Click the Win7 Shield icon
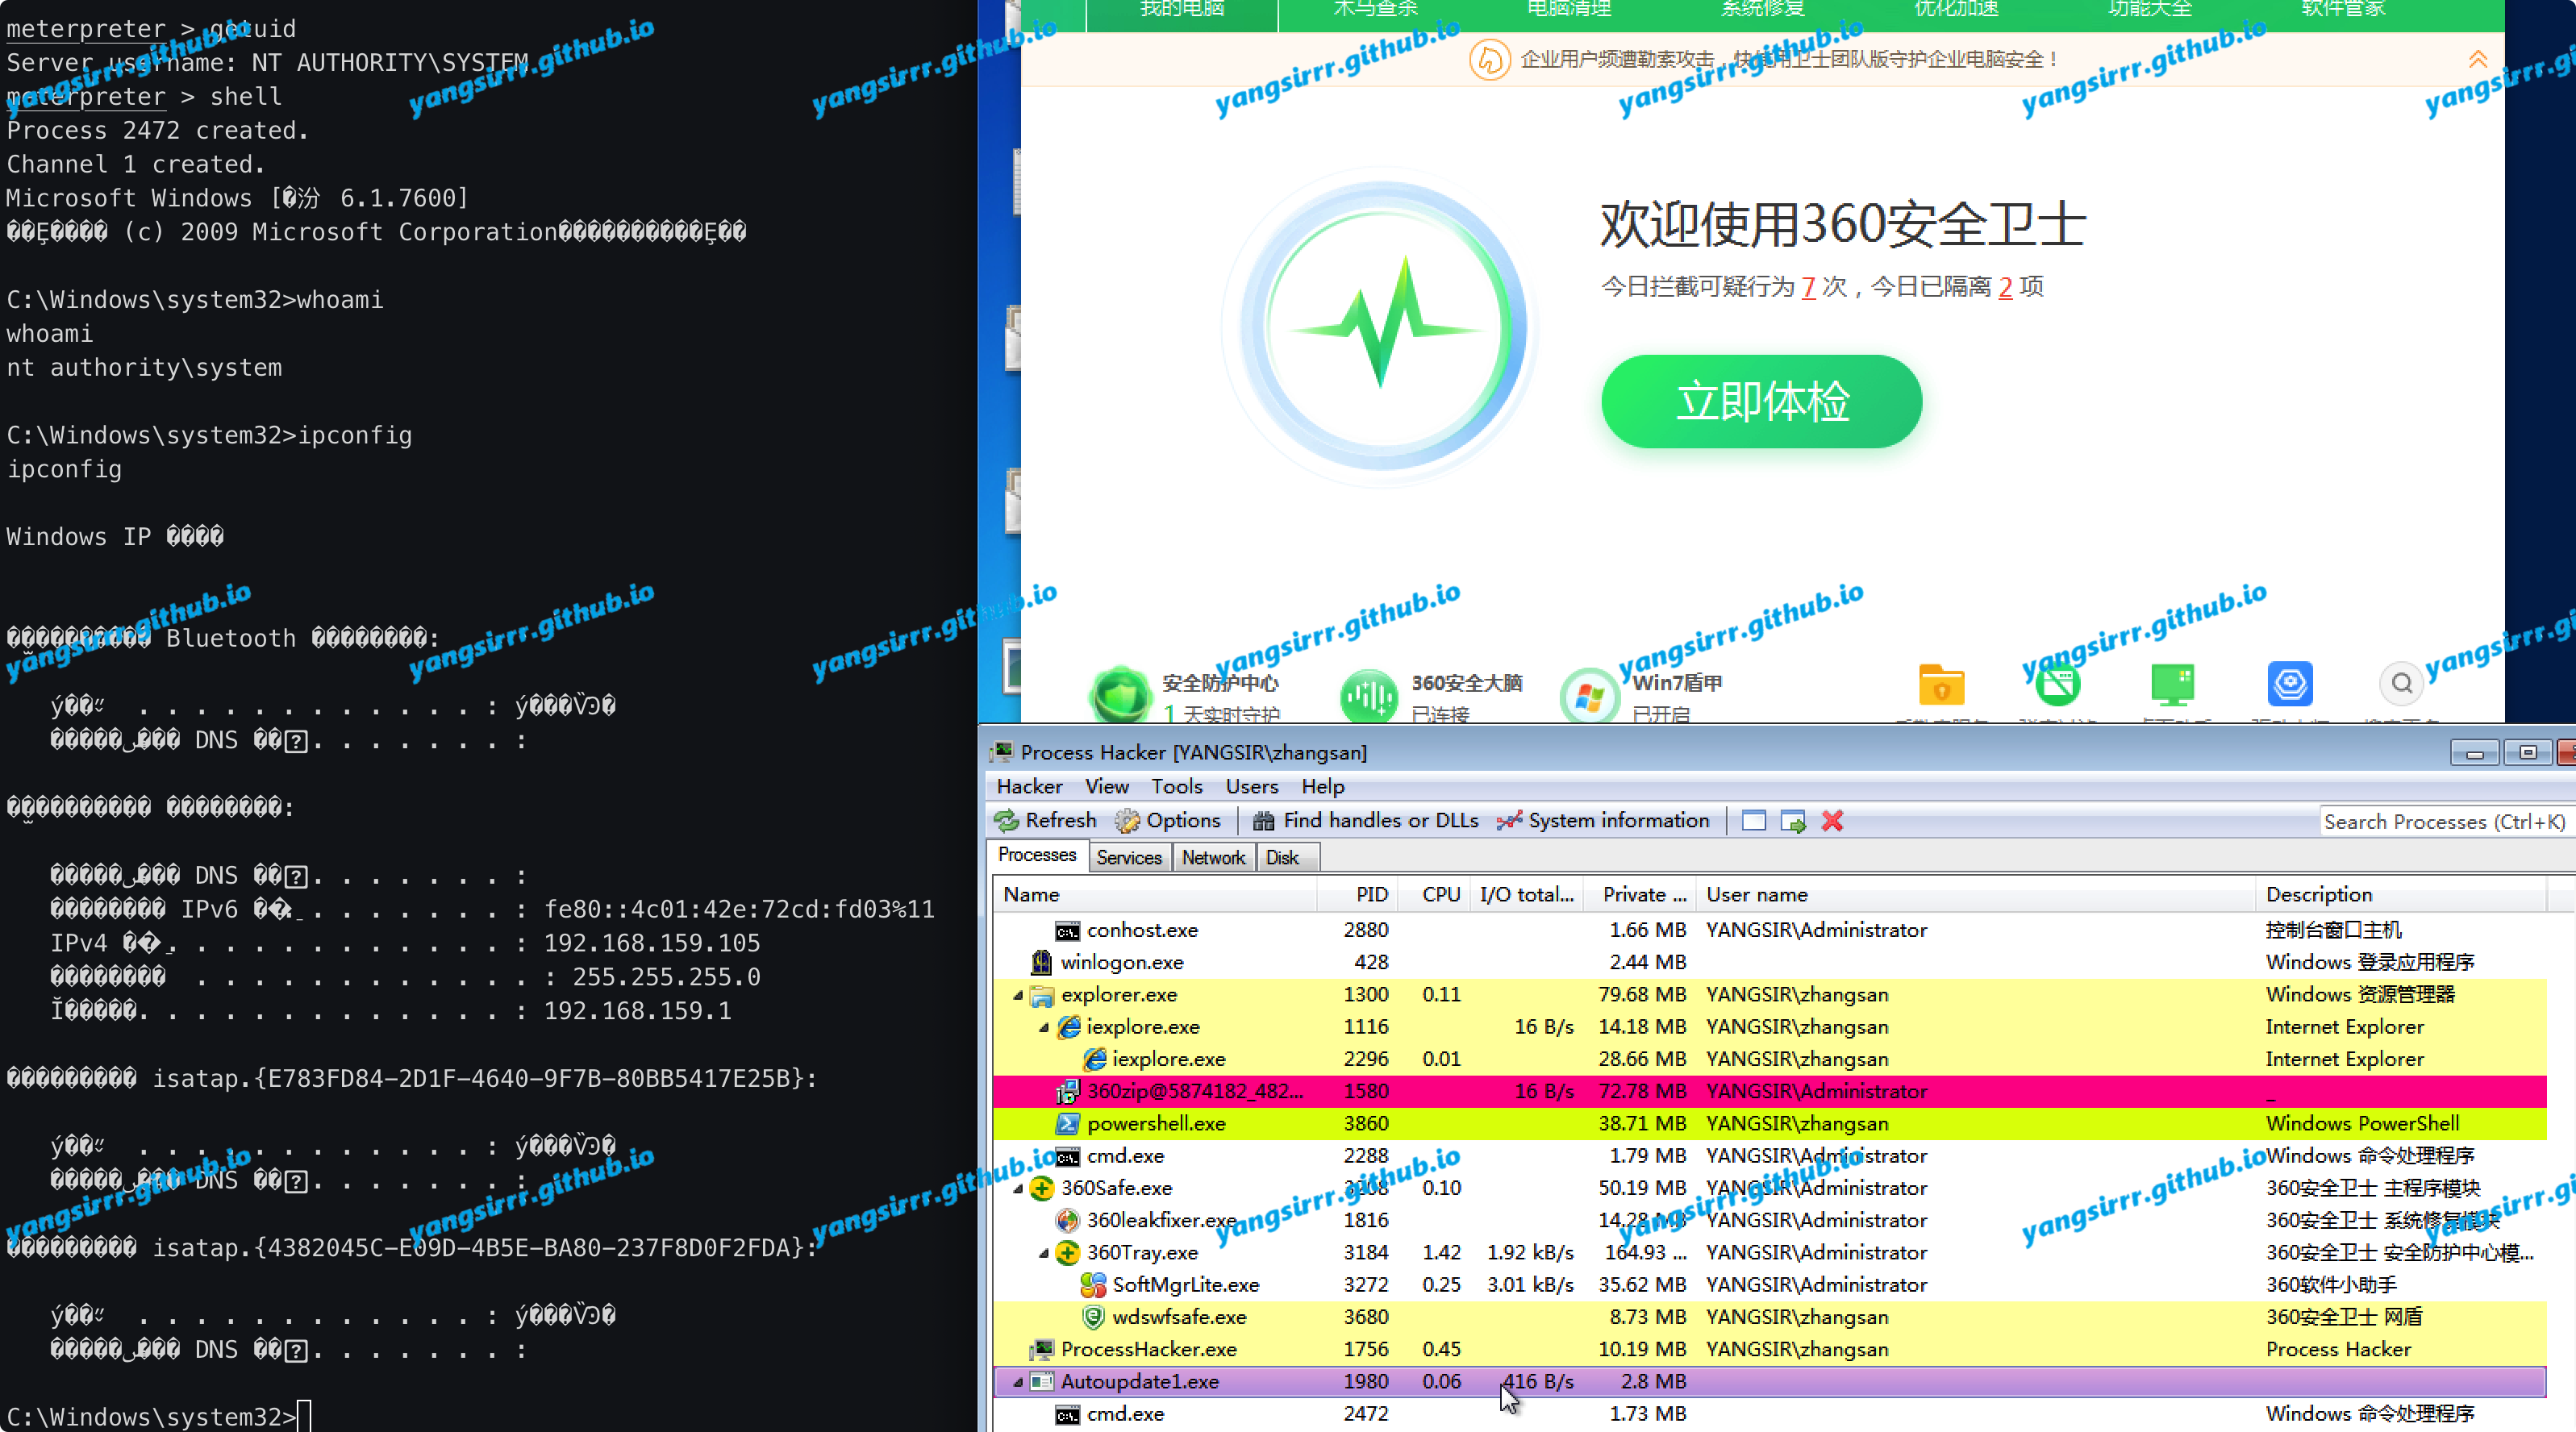 pyautogui.click(x=1589, y=694)
